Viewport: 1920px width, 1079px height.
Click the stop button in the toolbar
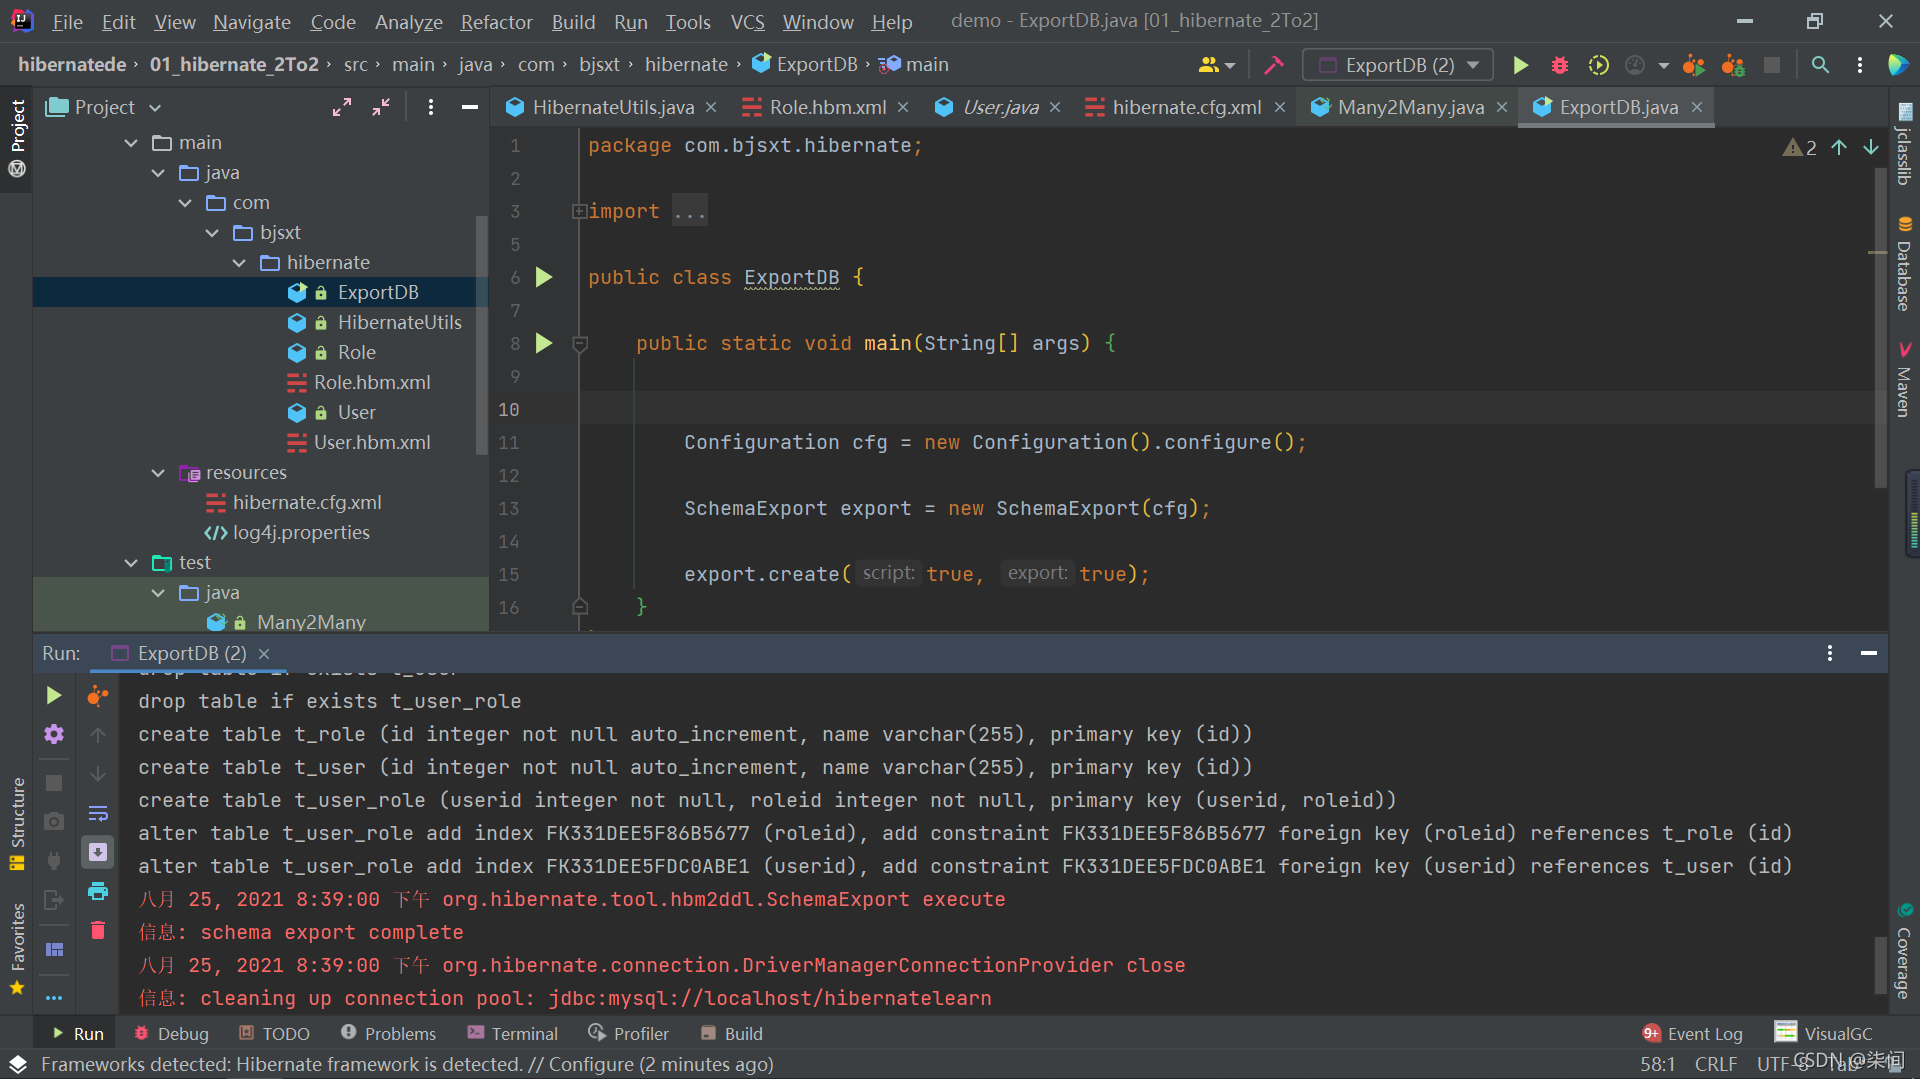point(1771,65)
